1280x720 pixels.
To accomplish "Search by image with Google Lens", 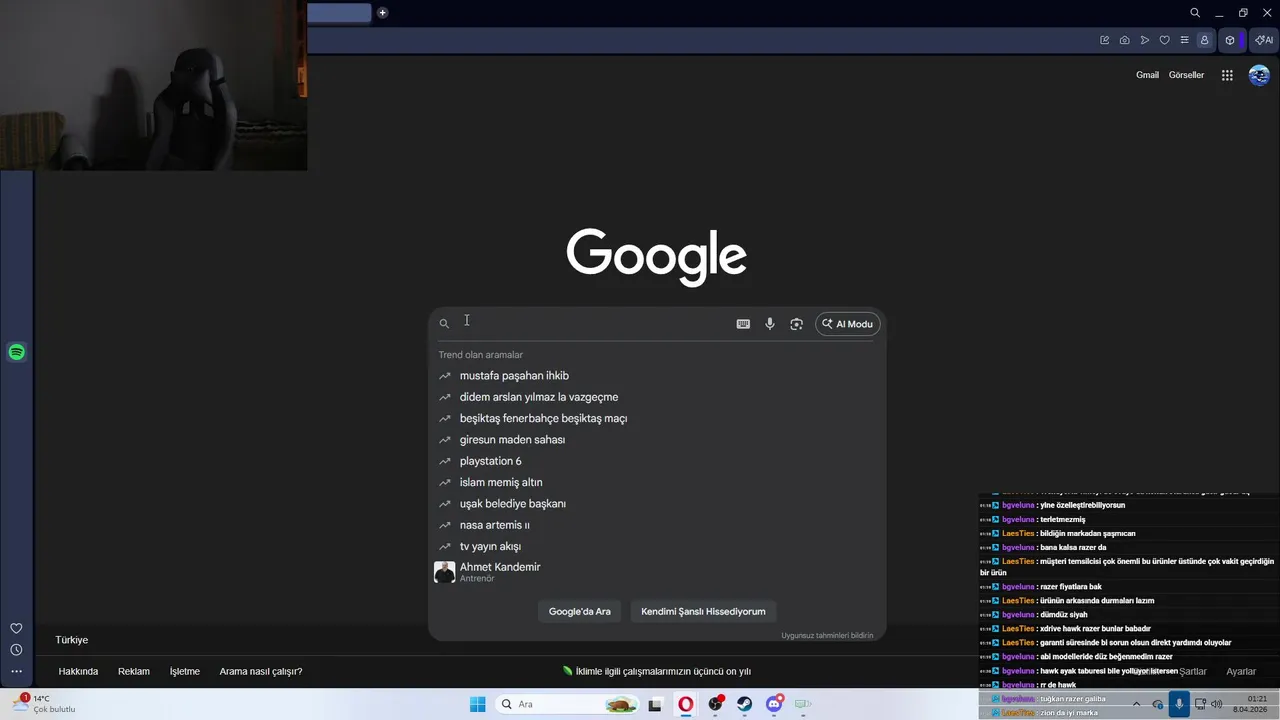I will pyautogui.click(x=797, y=324).
